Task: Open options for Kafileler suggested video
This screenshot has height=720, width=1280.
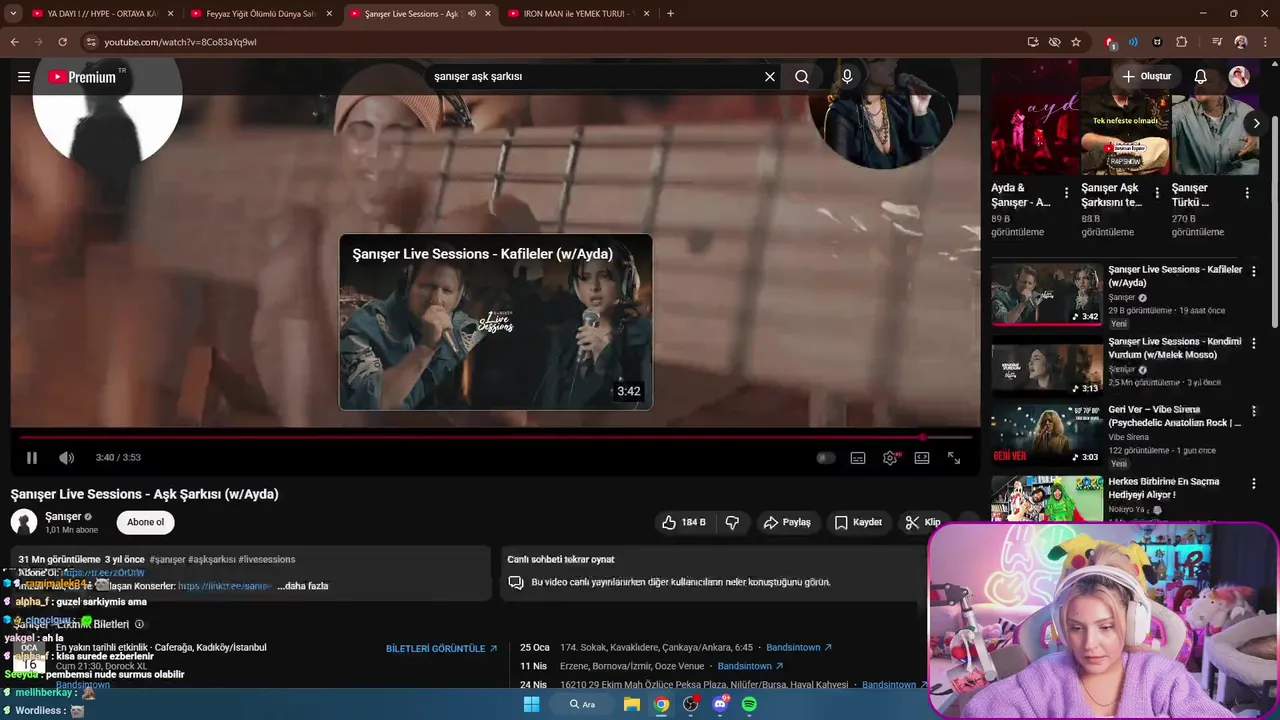Action: pos(1254,271)
